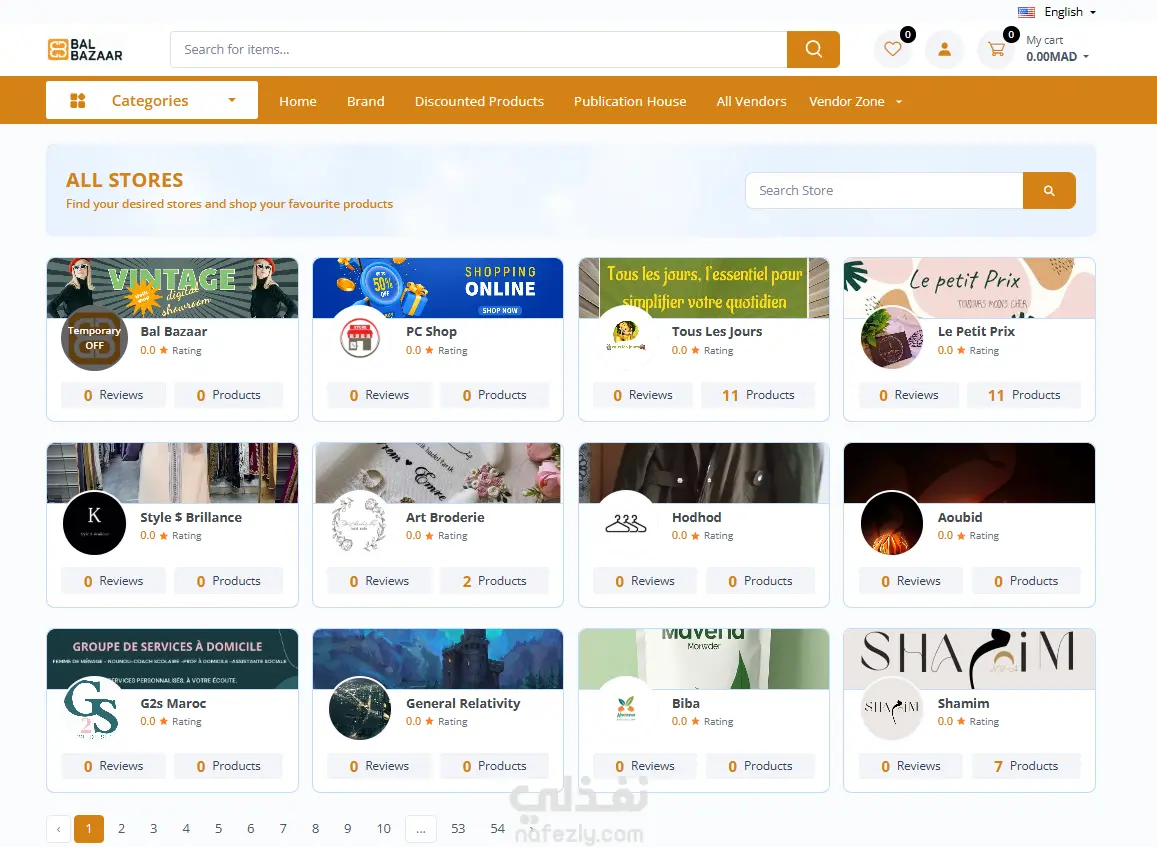Click the Le Petit Prix store avatar
Image resolution: width=1157 pixels, height=847 pixels.
tap(891, 338)
